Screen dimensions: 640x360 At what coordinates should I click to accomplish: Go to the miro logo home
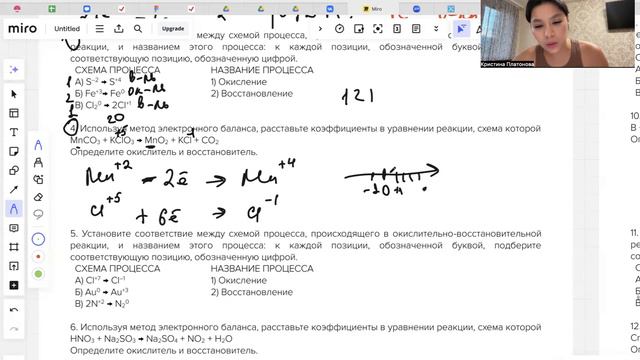pos(22,29)
